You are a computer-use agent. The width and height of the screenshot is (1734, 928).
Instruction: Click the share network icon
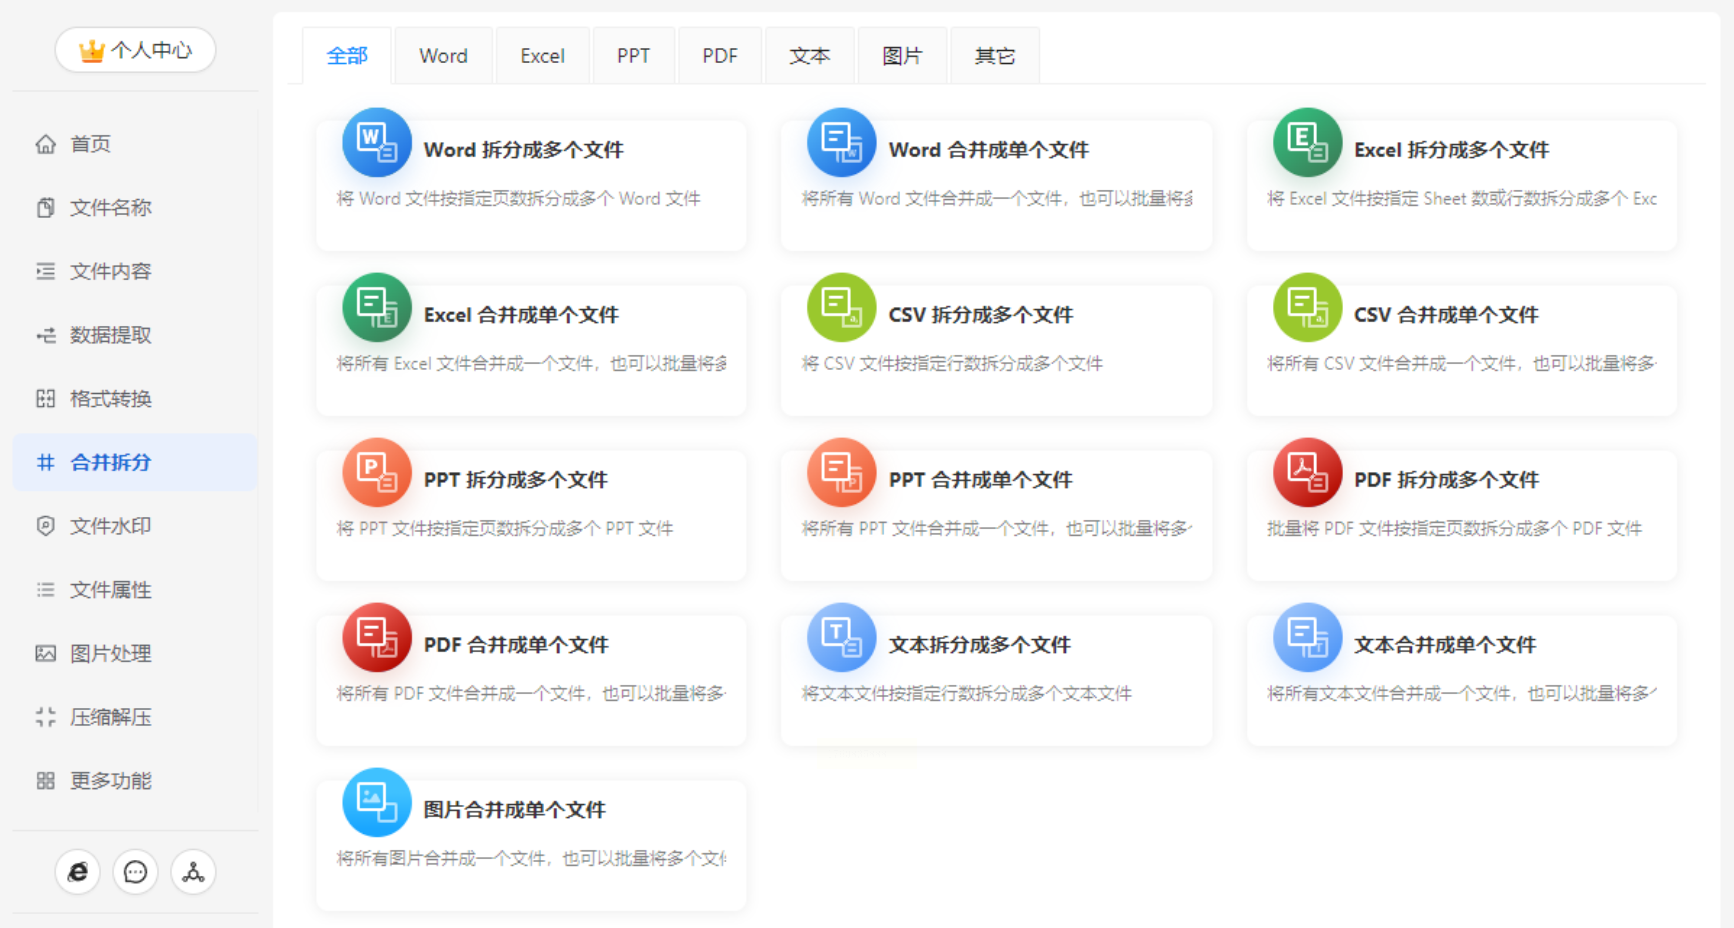coord(193,872)
